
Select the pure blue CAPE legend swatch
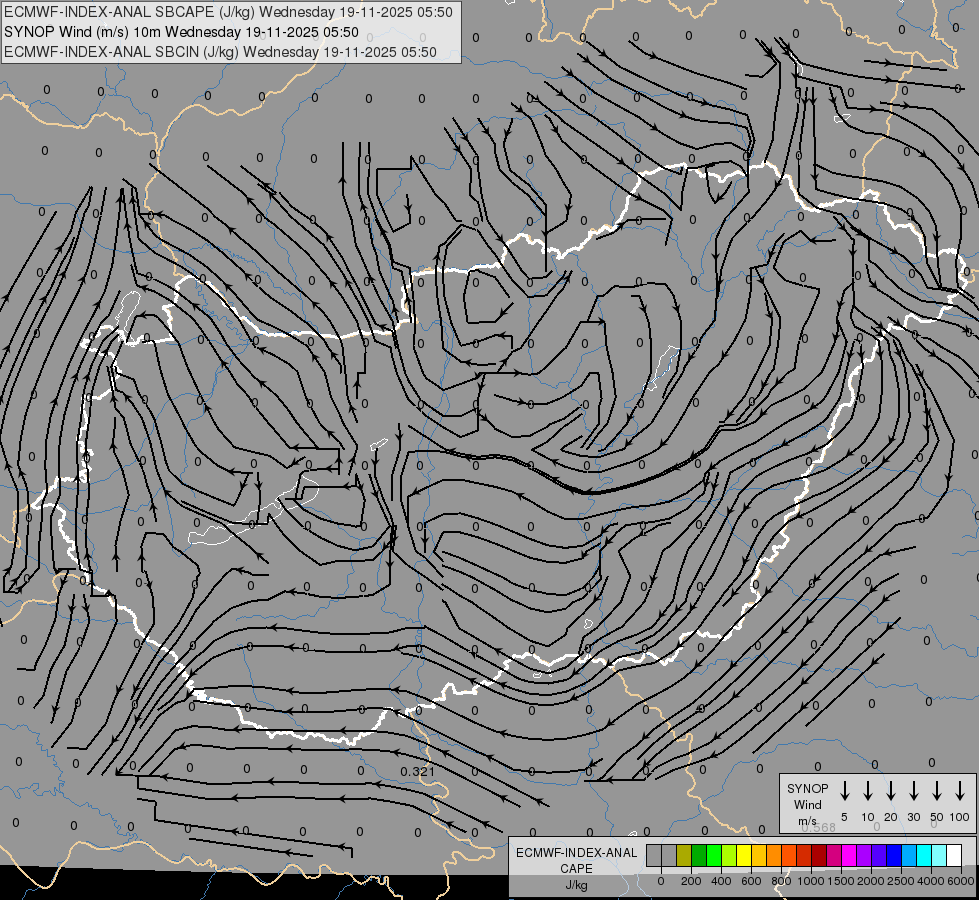point(893,855)
